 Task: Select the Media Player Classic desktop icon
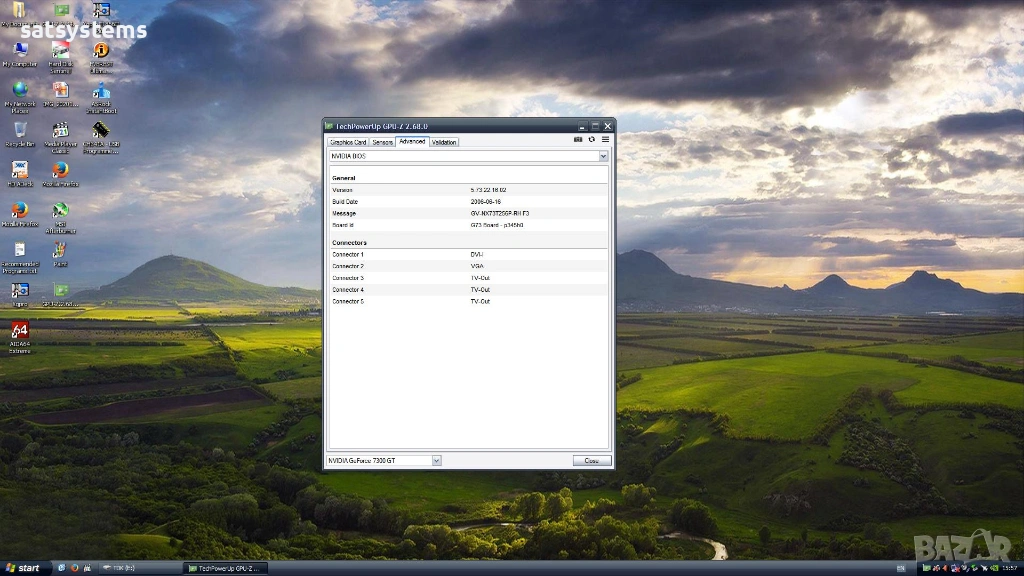tap(60, 130)
